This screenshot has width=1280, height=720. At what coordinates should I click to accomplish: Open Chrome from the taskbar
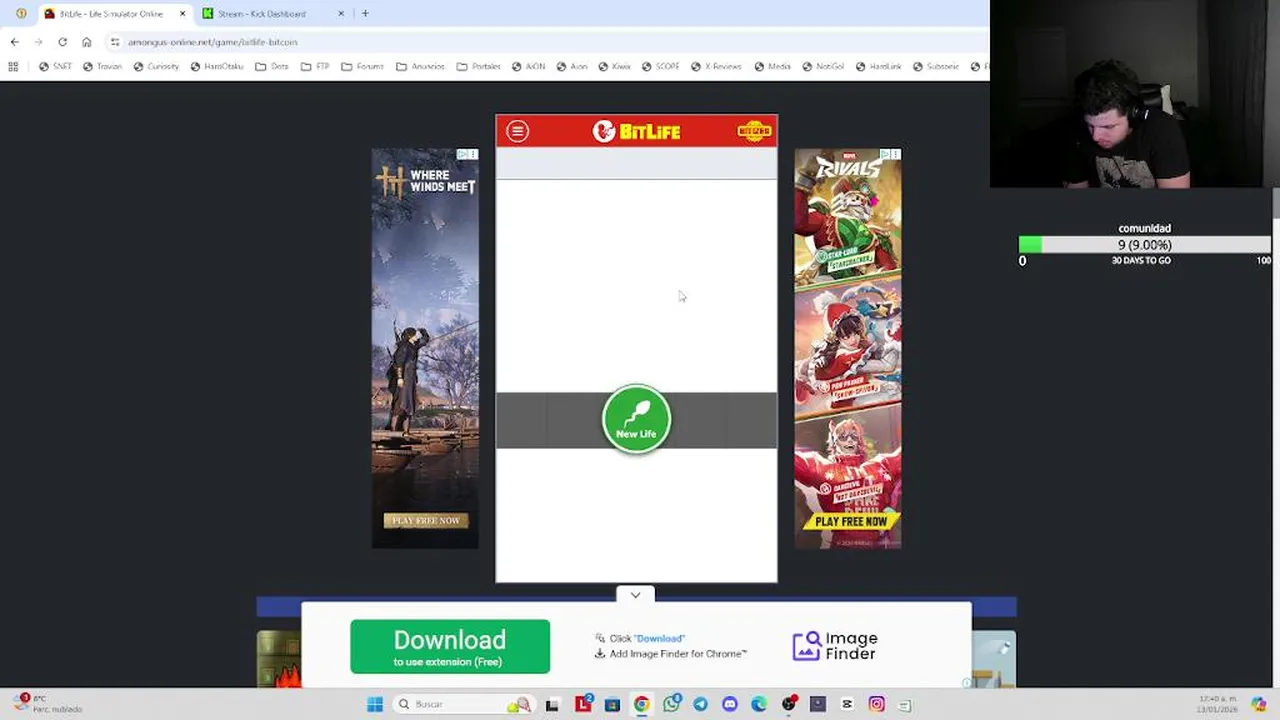click(641, 704)
